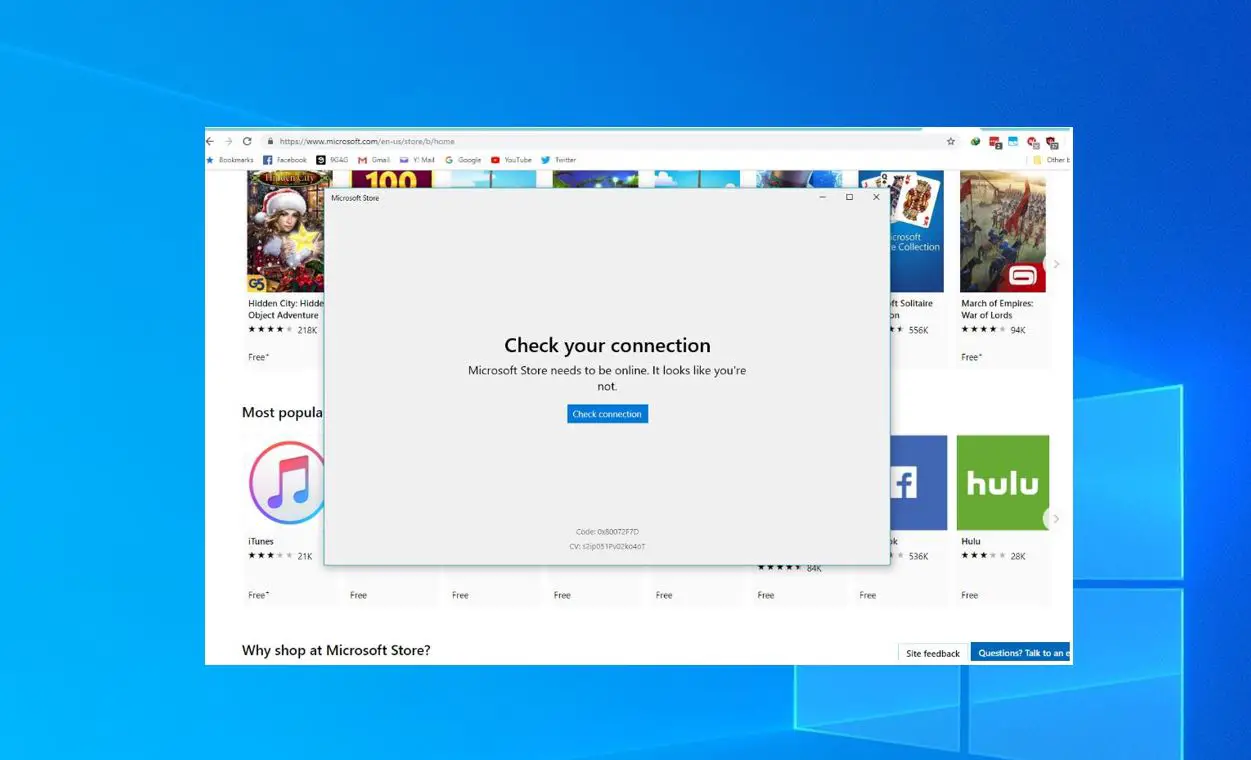The width and height of the screenshot is (1251, 760).
Task: Open the 9GAG bookmark
Action: pos(333,160)
